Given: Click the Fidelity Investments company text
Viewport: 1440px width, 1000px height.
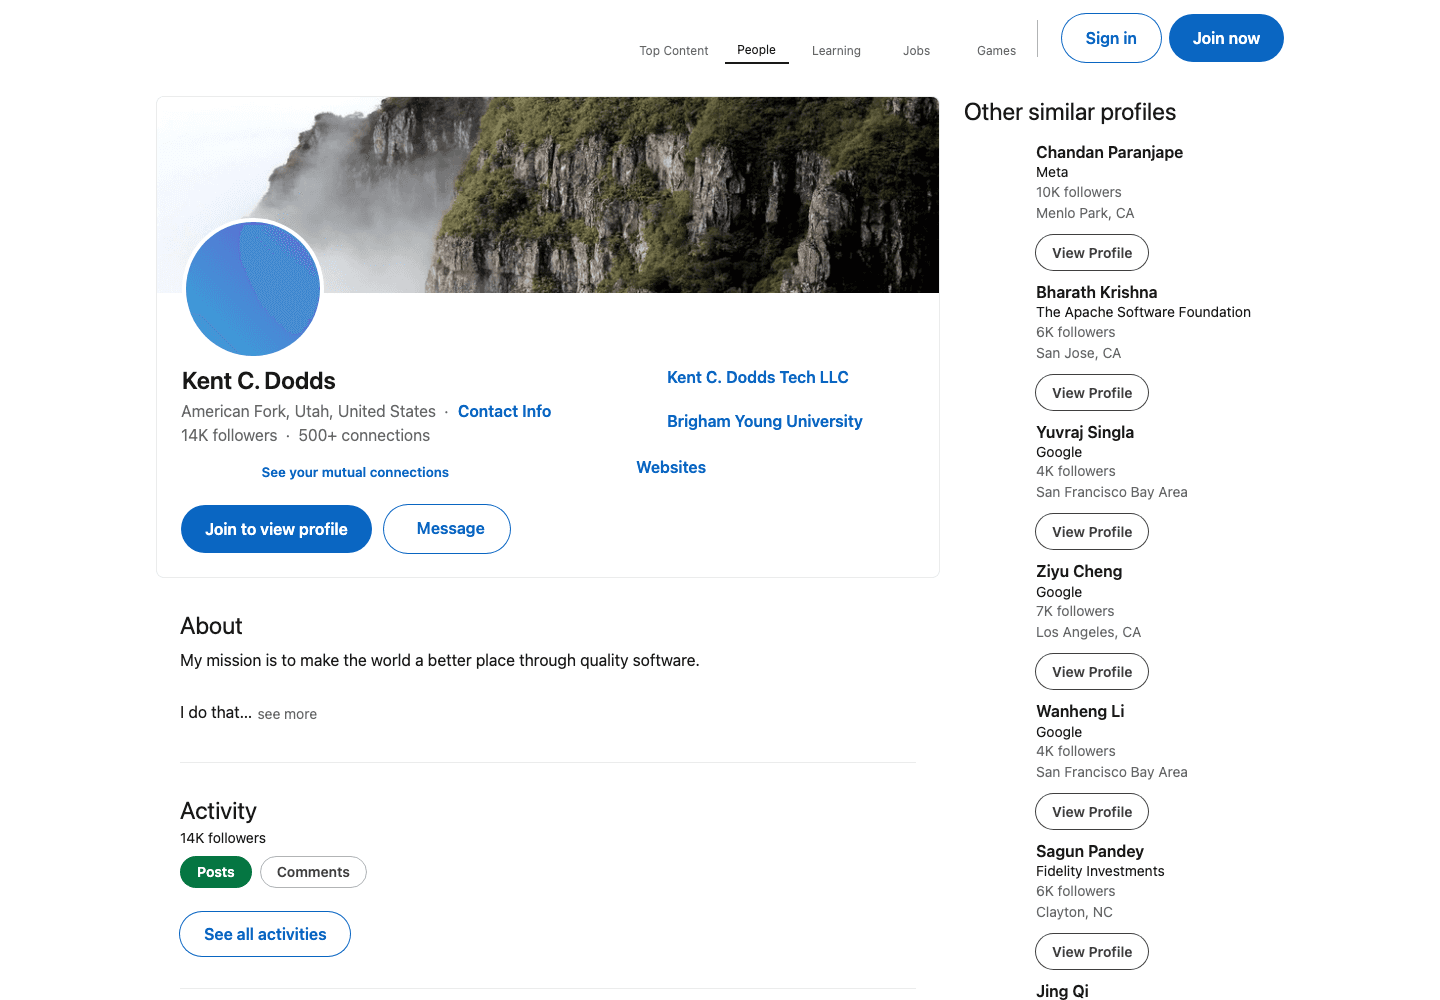Looking at the screenshot, I should point(1100,871).
